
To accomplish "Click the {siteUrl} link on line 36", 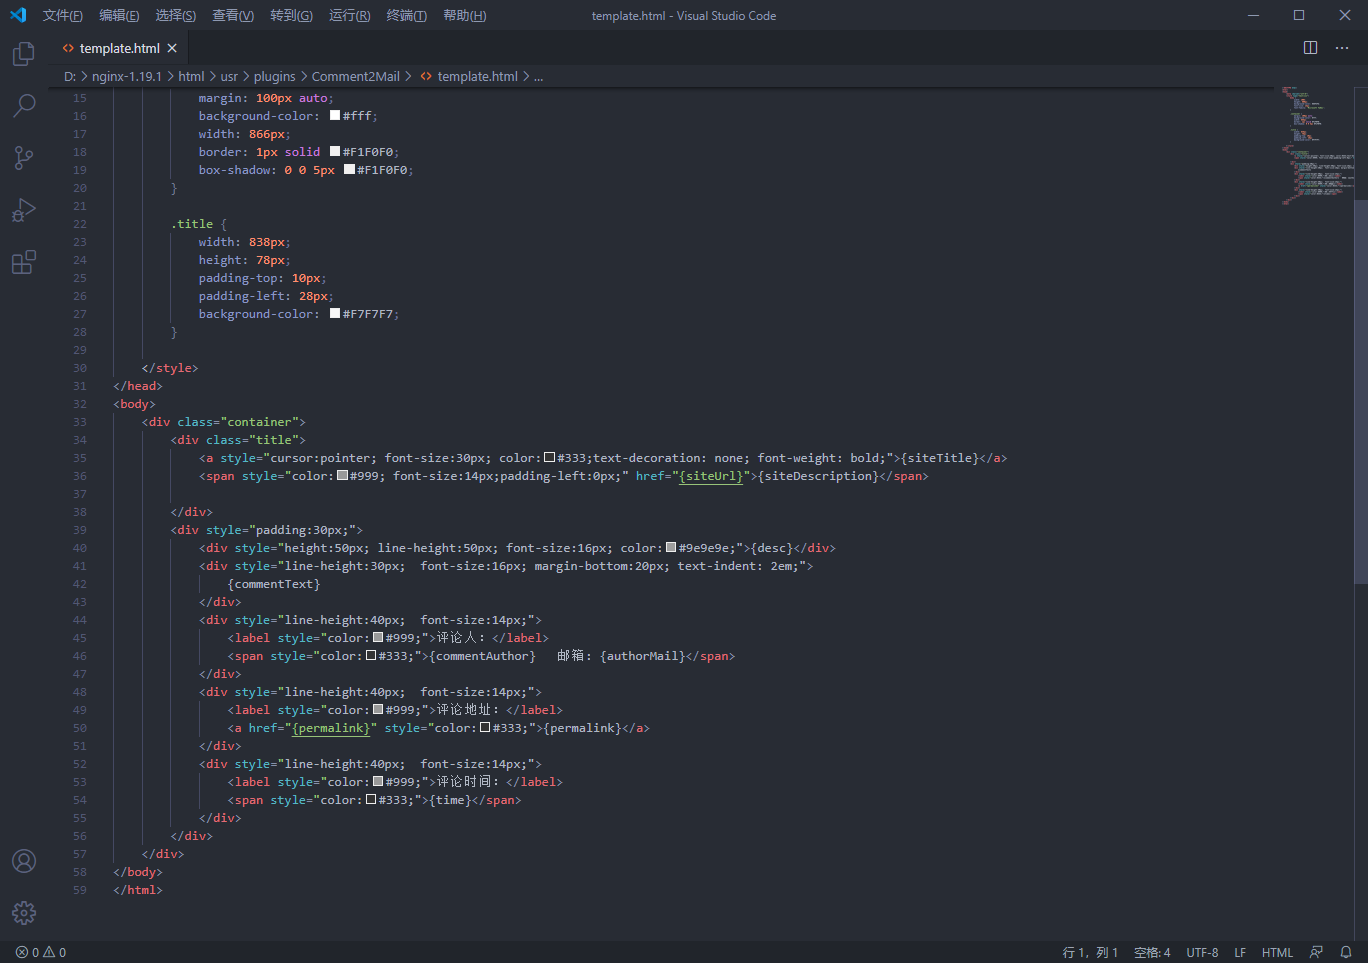I will pyautogui.click(x=711, y=476).
